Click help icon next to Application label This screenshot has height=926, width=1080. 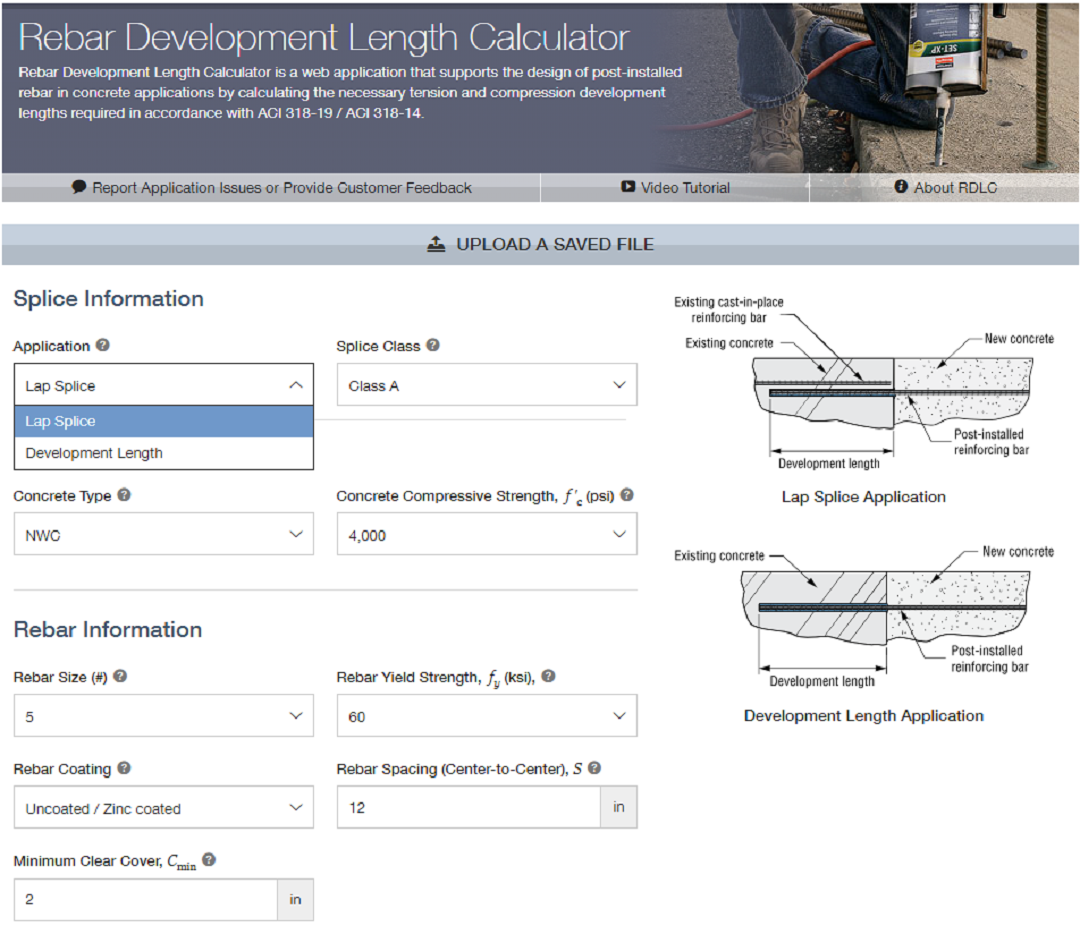pos(103,345)
